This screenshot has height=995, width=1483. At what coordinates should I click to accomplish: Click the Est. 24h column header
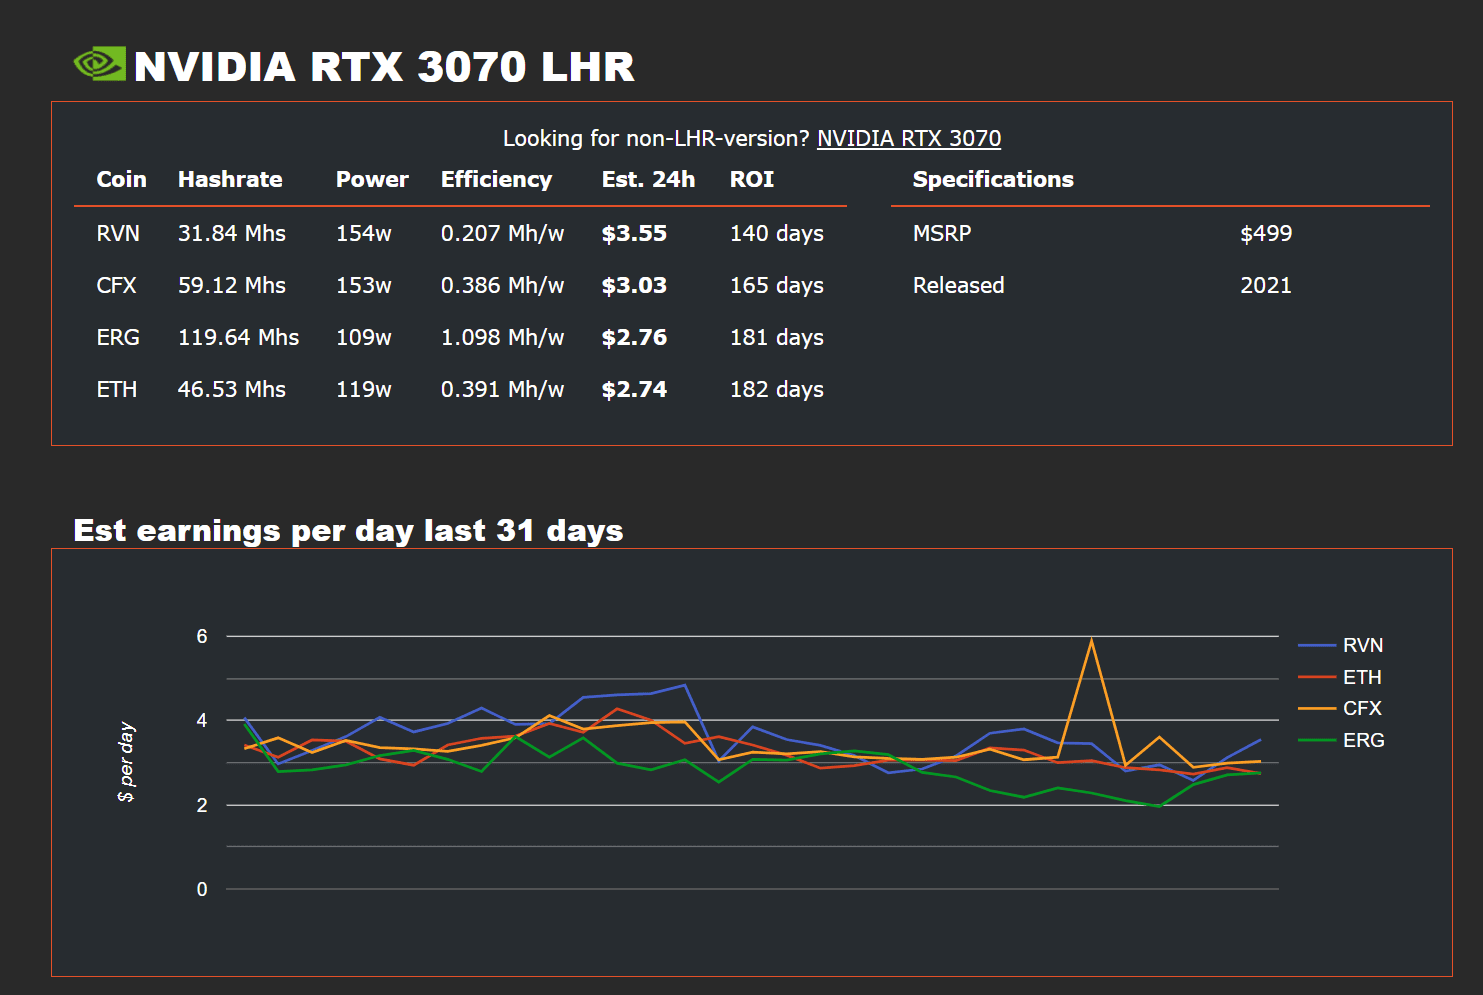click(648, 179)
